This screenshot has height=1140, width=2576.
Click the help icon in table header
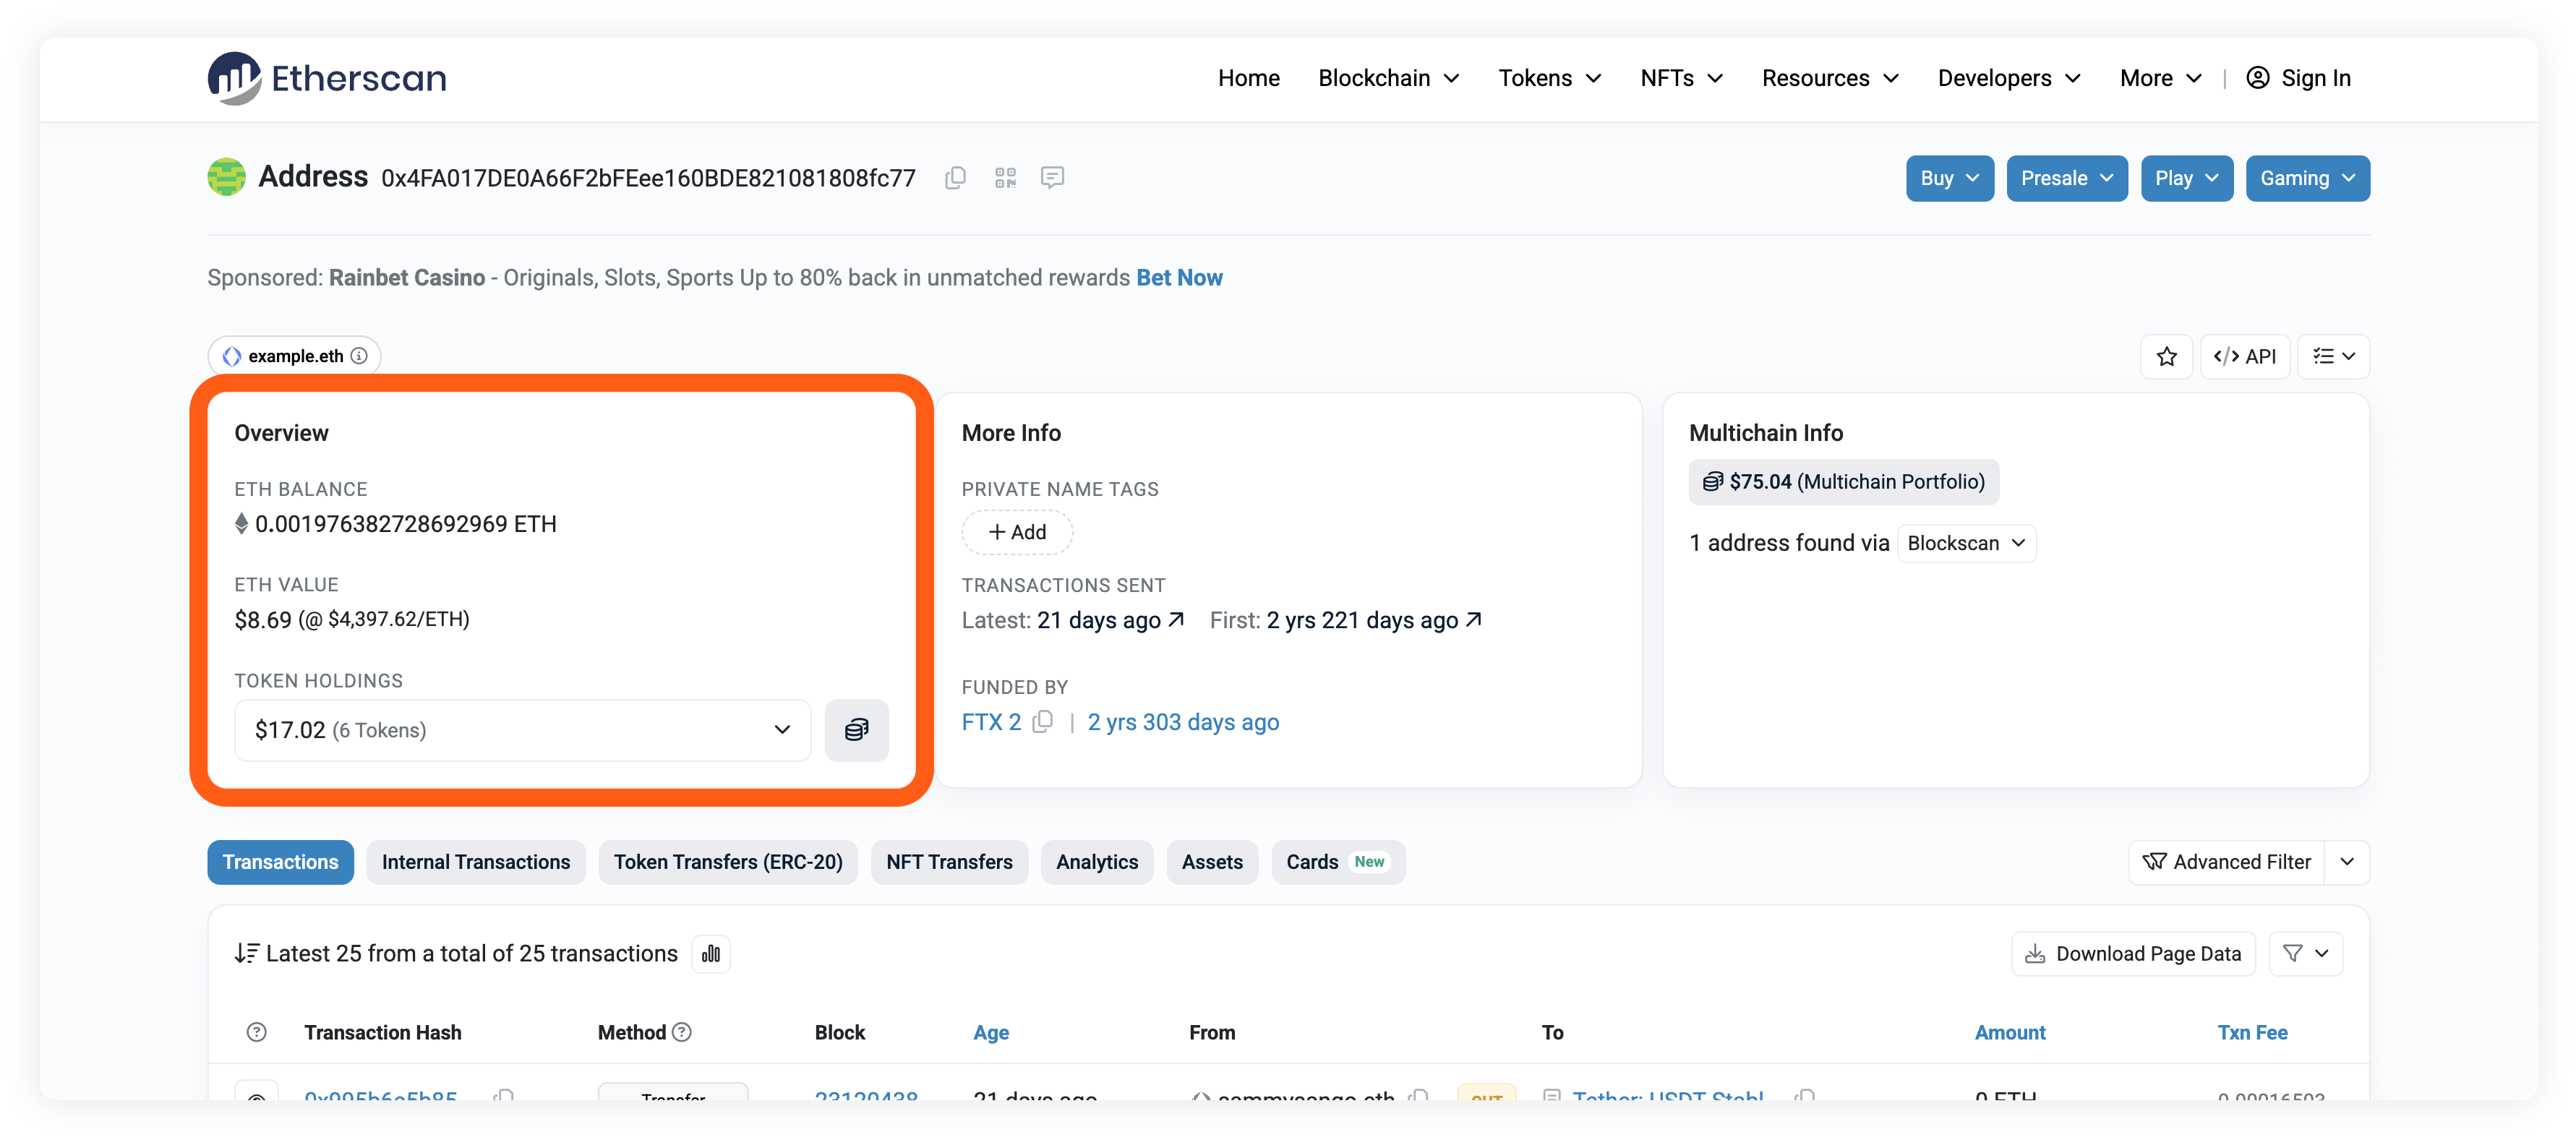256,1032
